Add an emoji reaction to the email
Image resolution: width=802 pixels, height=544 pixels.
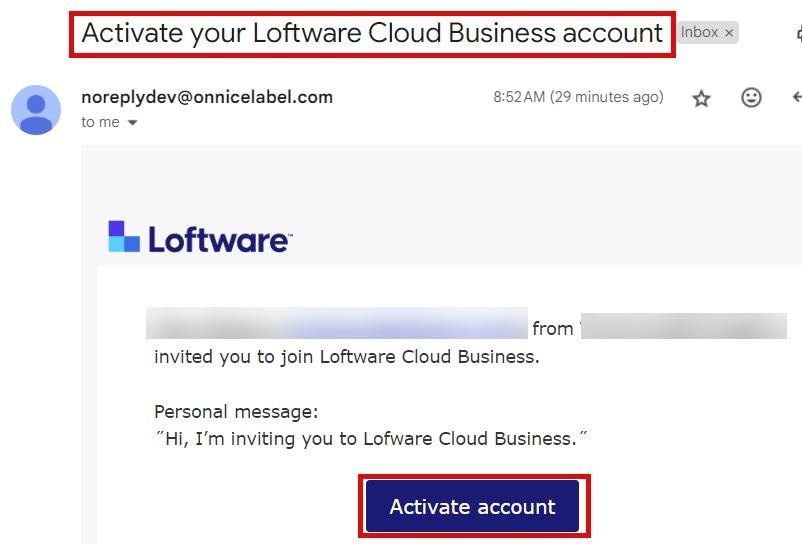pos(751,98)
